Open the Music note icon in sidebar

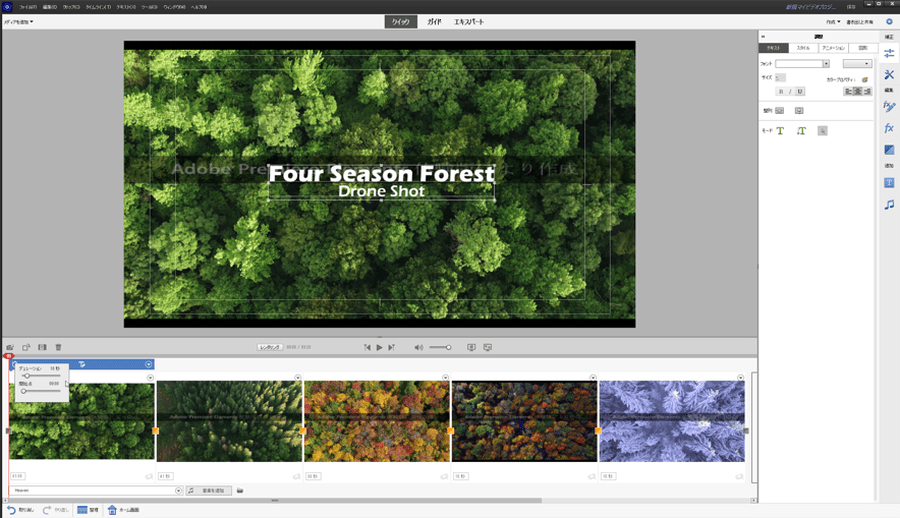click(889, 204)
